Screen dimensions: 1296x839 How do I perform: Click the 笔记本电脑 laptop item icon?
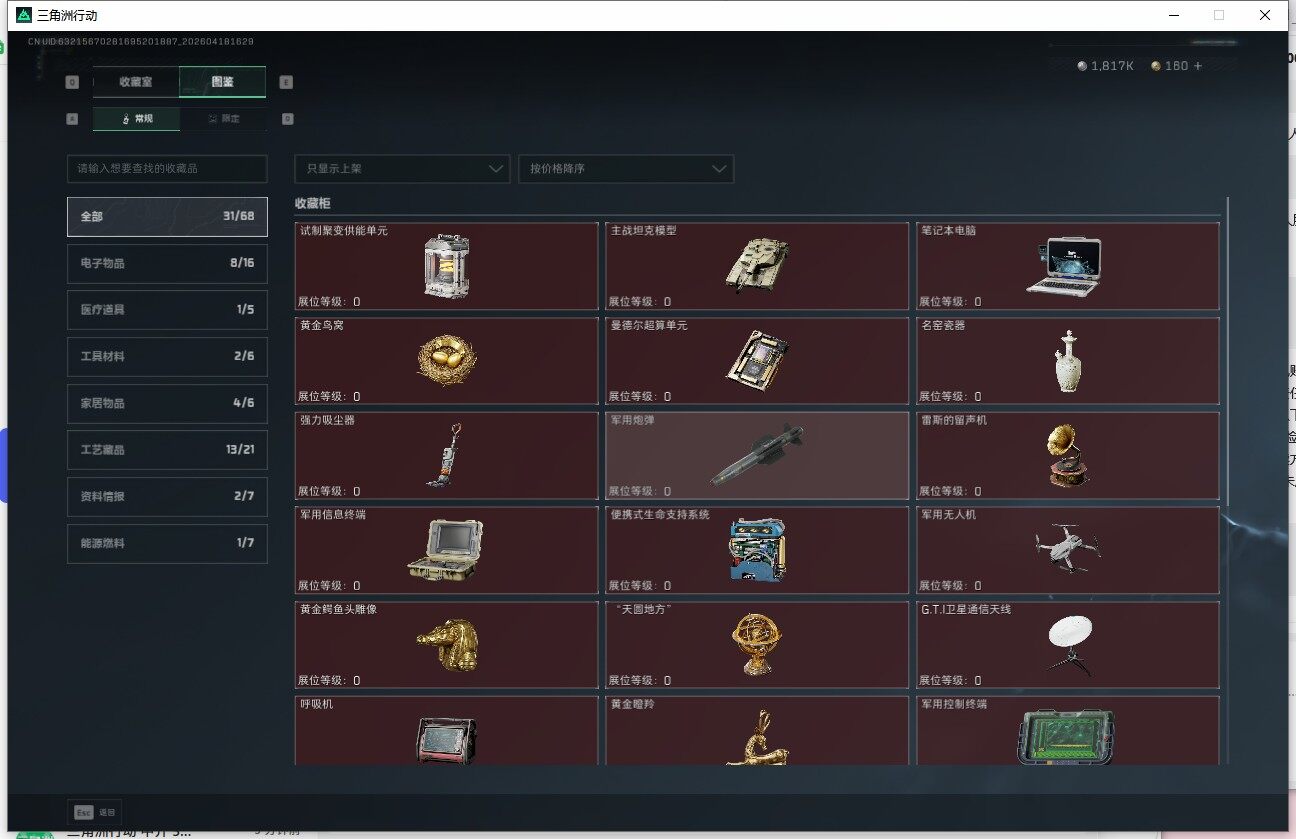[1064, 266]
